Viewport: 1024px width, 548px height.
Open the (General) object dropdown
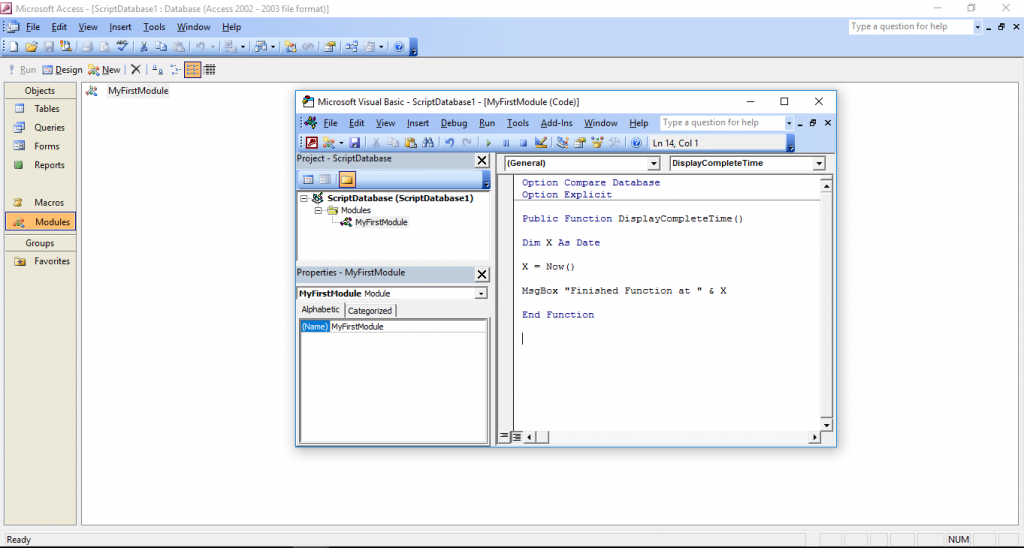point(654,163)
